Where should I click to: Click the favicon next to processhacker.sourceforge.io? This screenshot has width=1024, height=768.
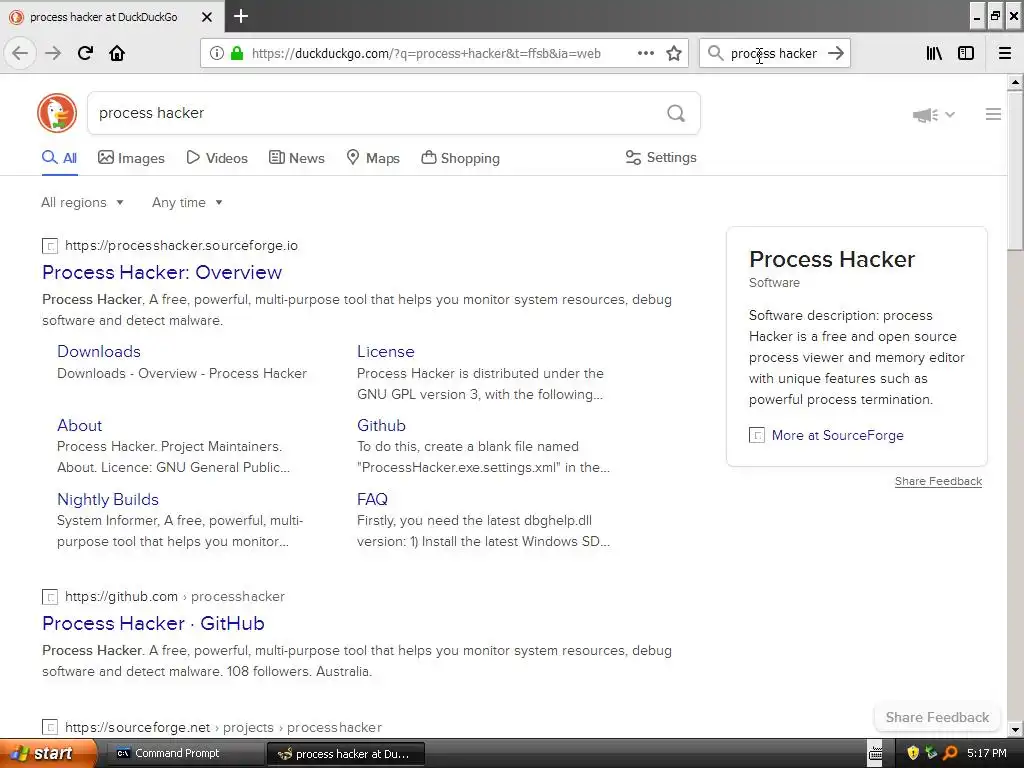pos(50,246)
